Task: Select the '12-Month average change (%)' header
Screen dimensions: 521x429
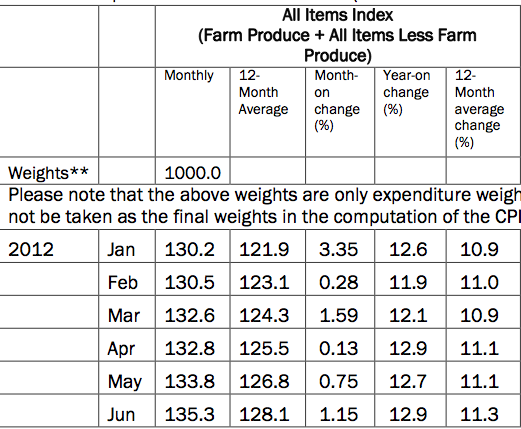Action: tap(479, 109)
